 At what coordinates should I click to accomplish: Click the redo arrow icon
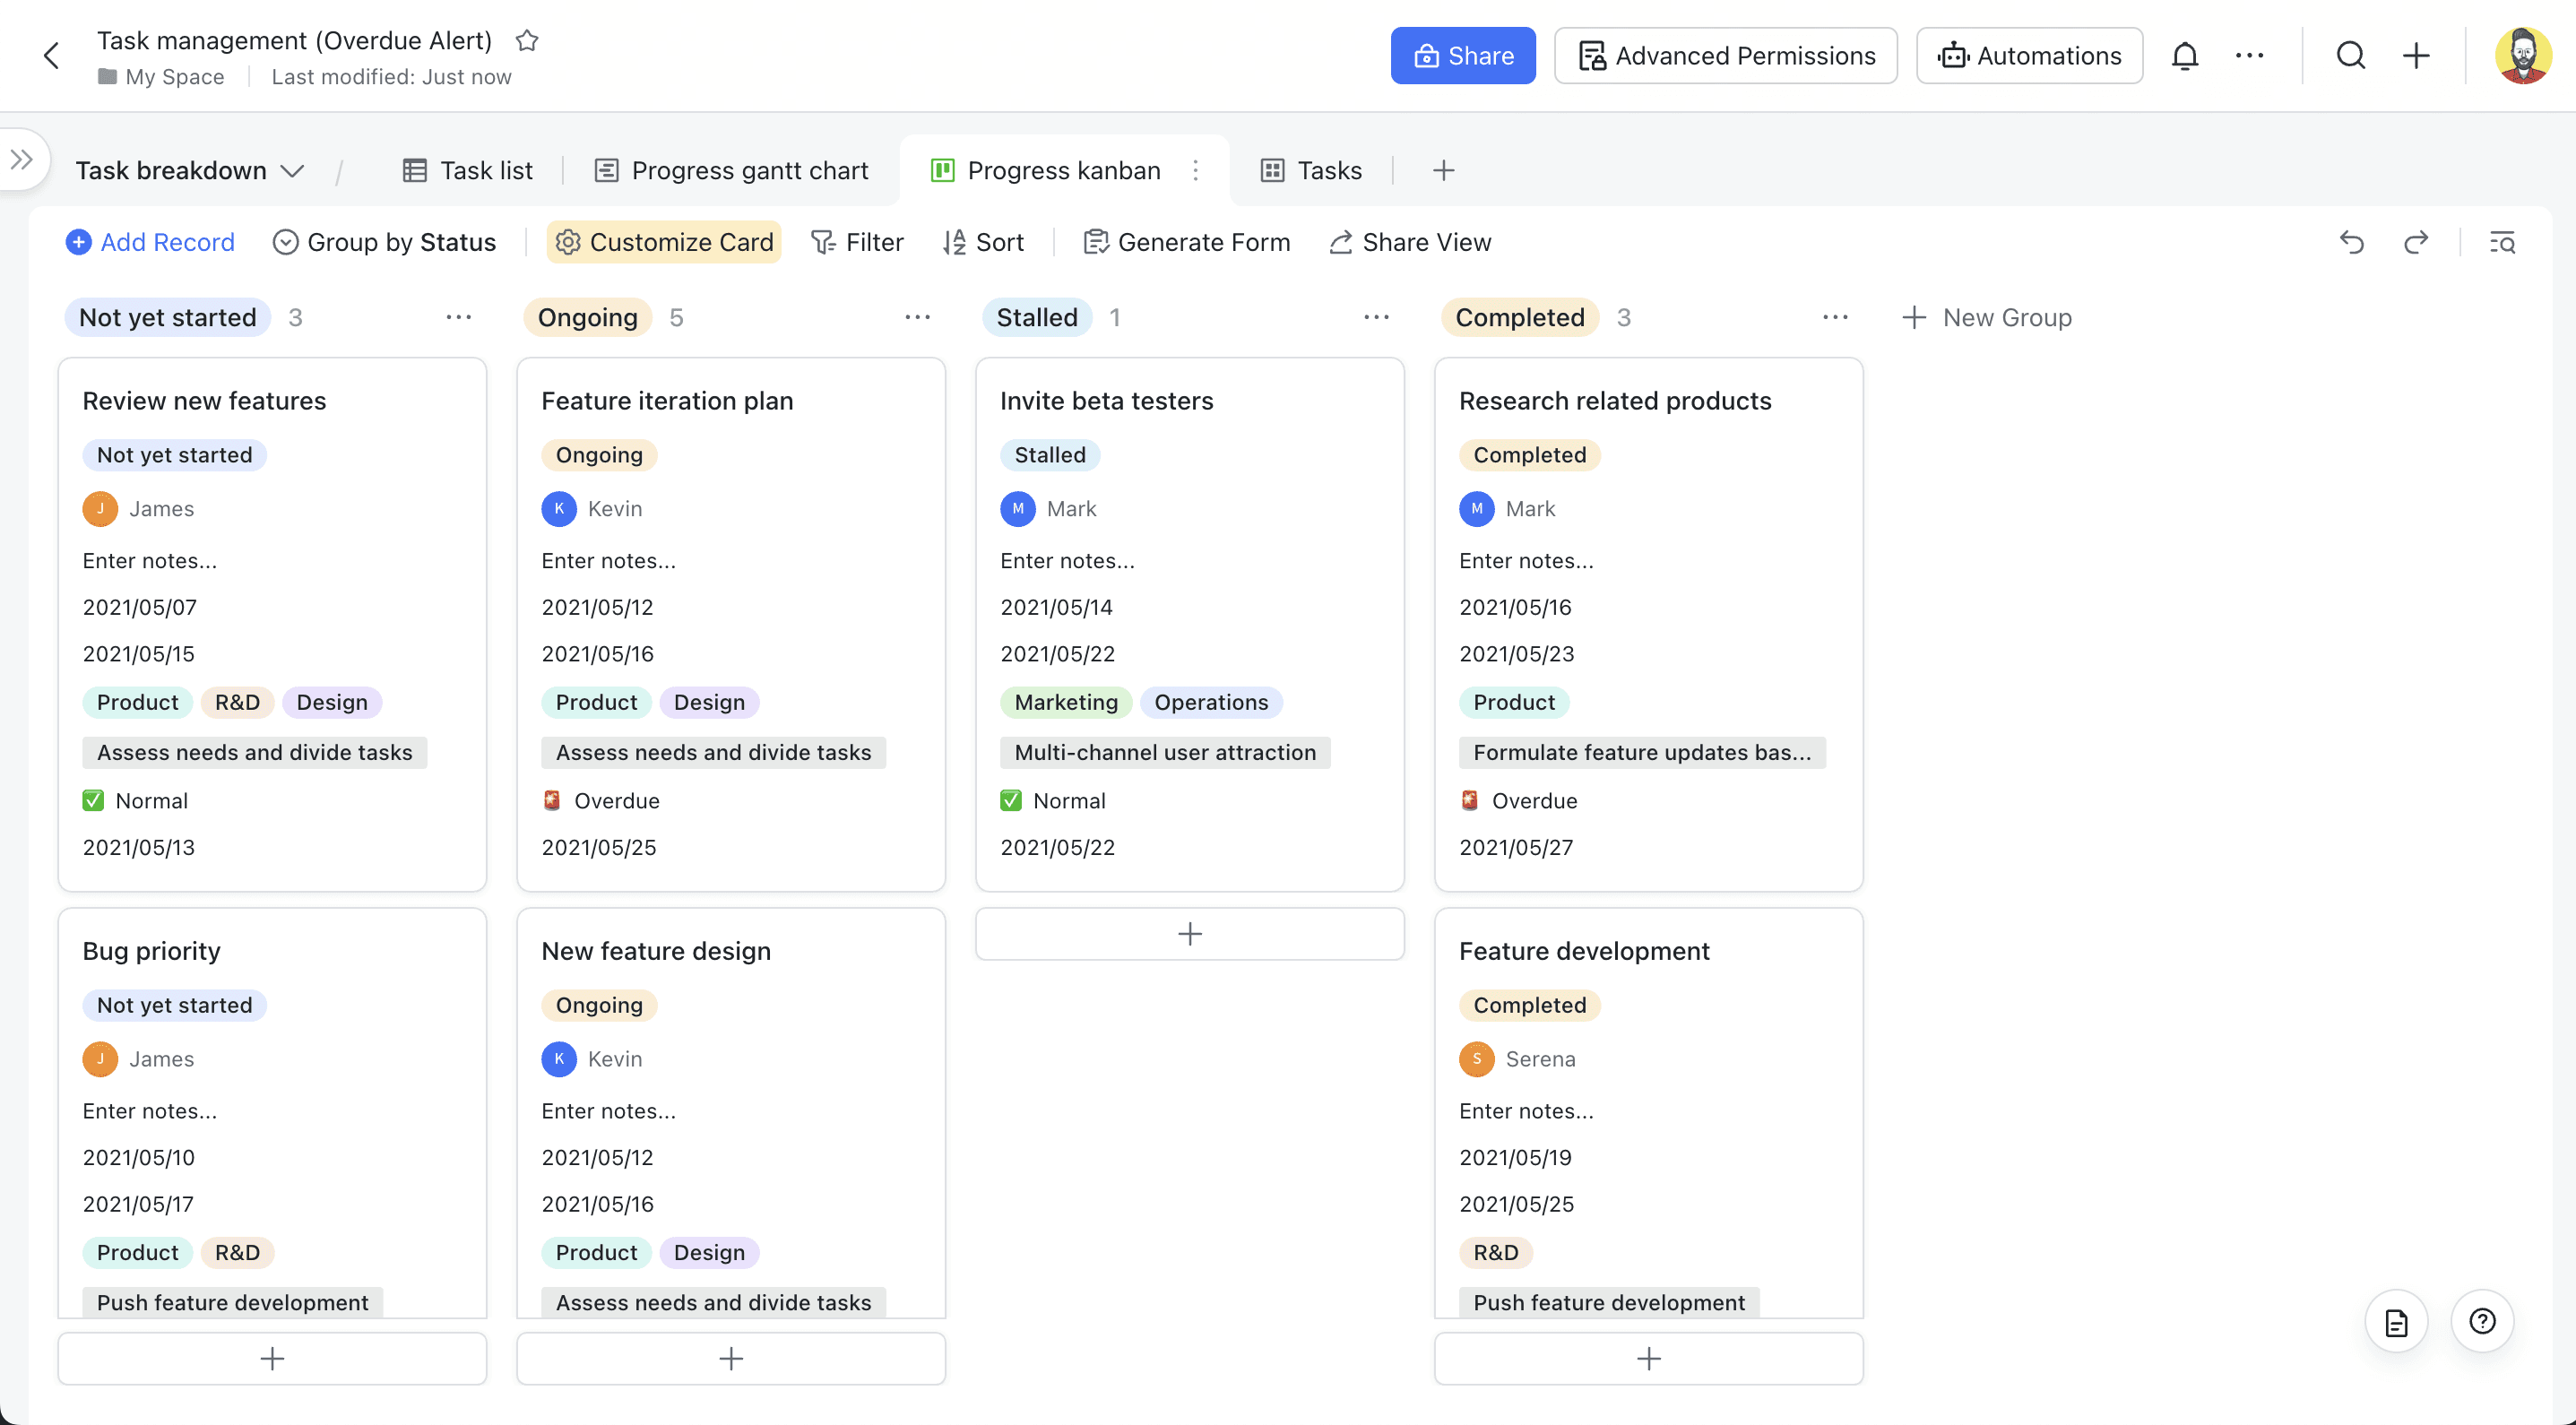[2416, 242]
